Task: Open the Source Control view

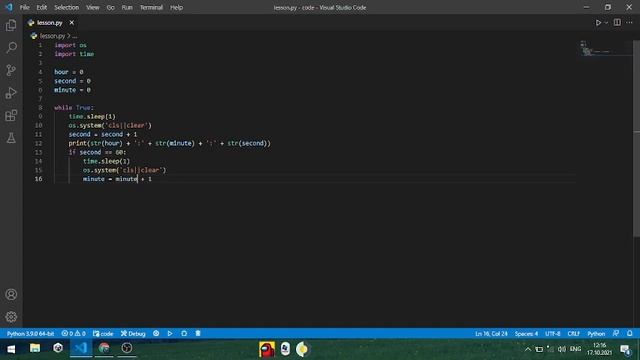Action: (11, 70)
